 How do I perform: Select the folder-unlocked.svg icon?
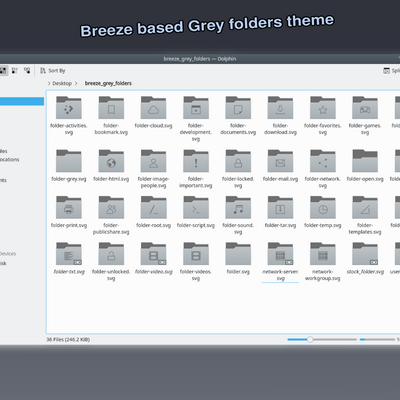coord(111,254)
